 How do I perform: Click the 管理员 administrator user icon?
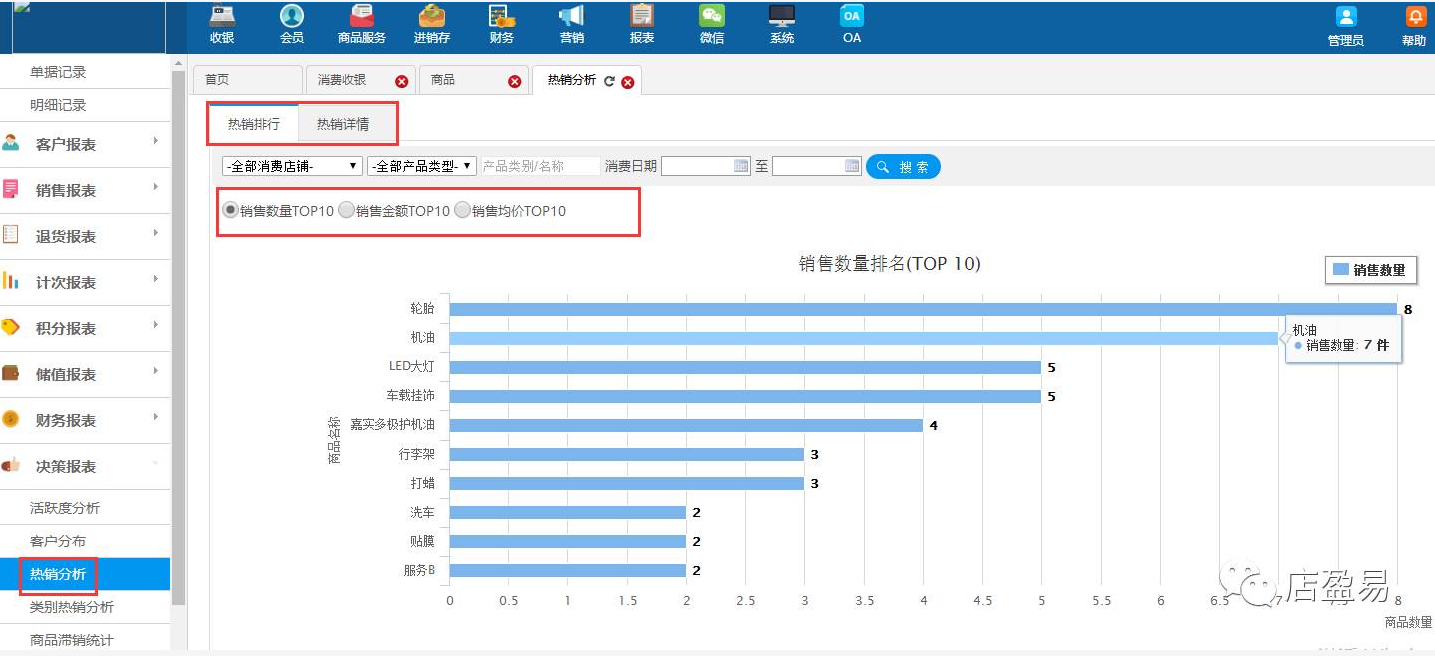coord(1346,18)
